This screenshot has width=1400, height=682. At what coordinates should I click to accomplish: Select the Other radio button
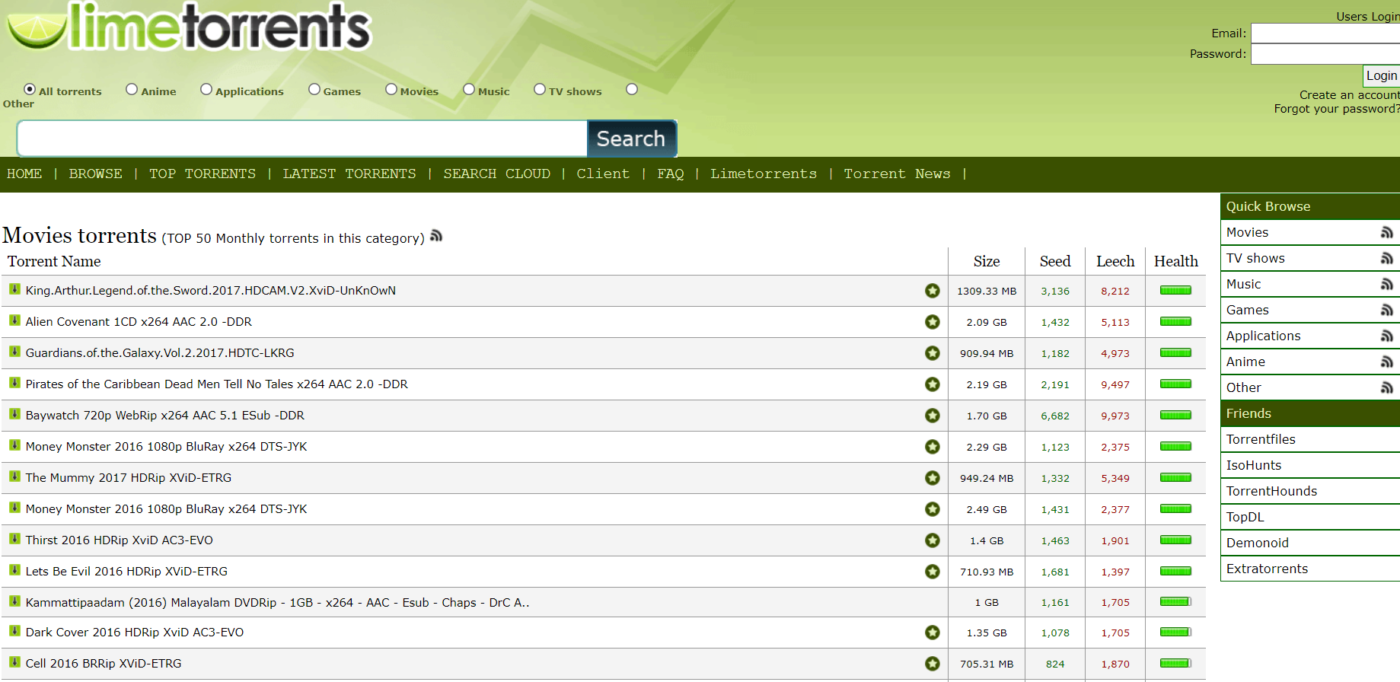coord(632,89)
